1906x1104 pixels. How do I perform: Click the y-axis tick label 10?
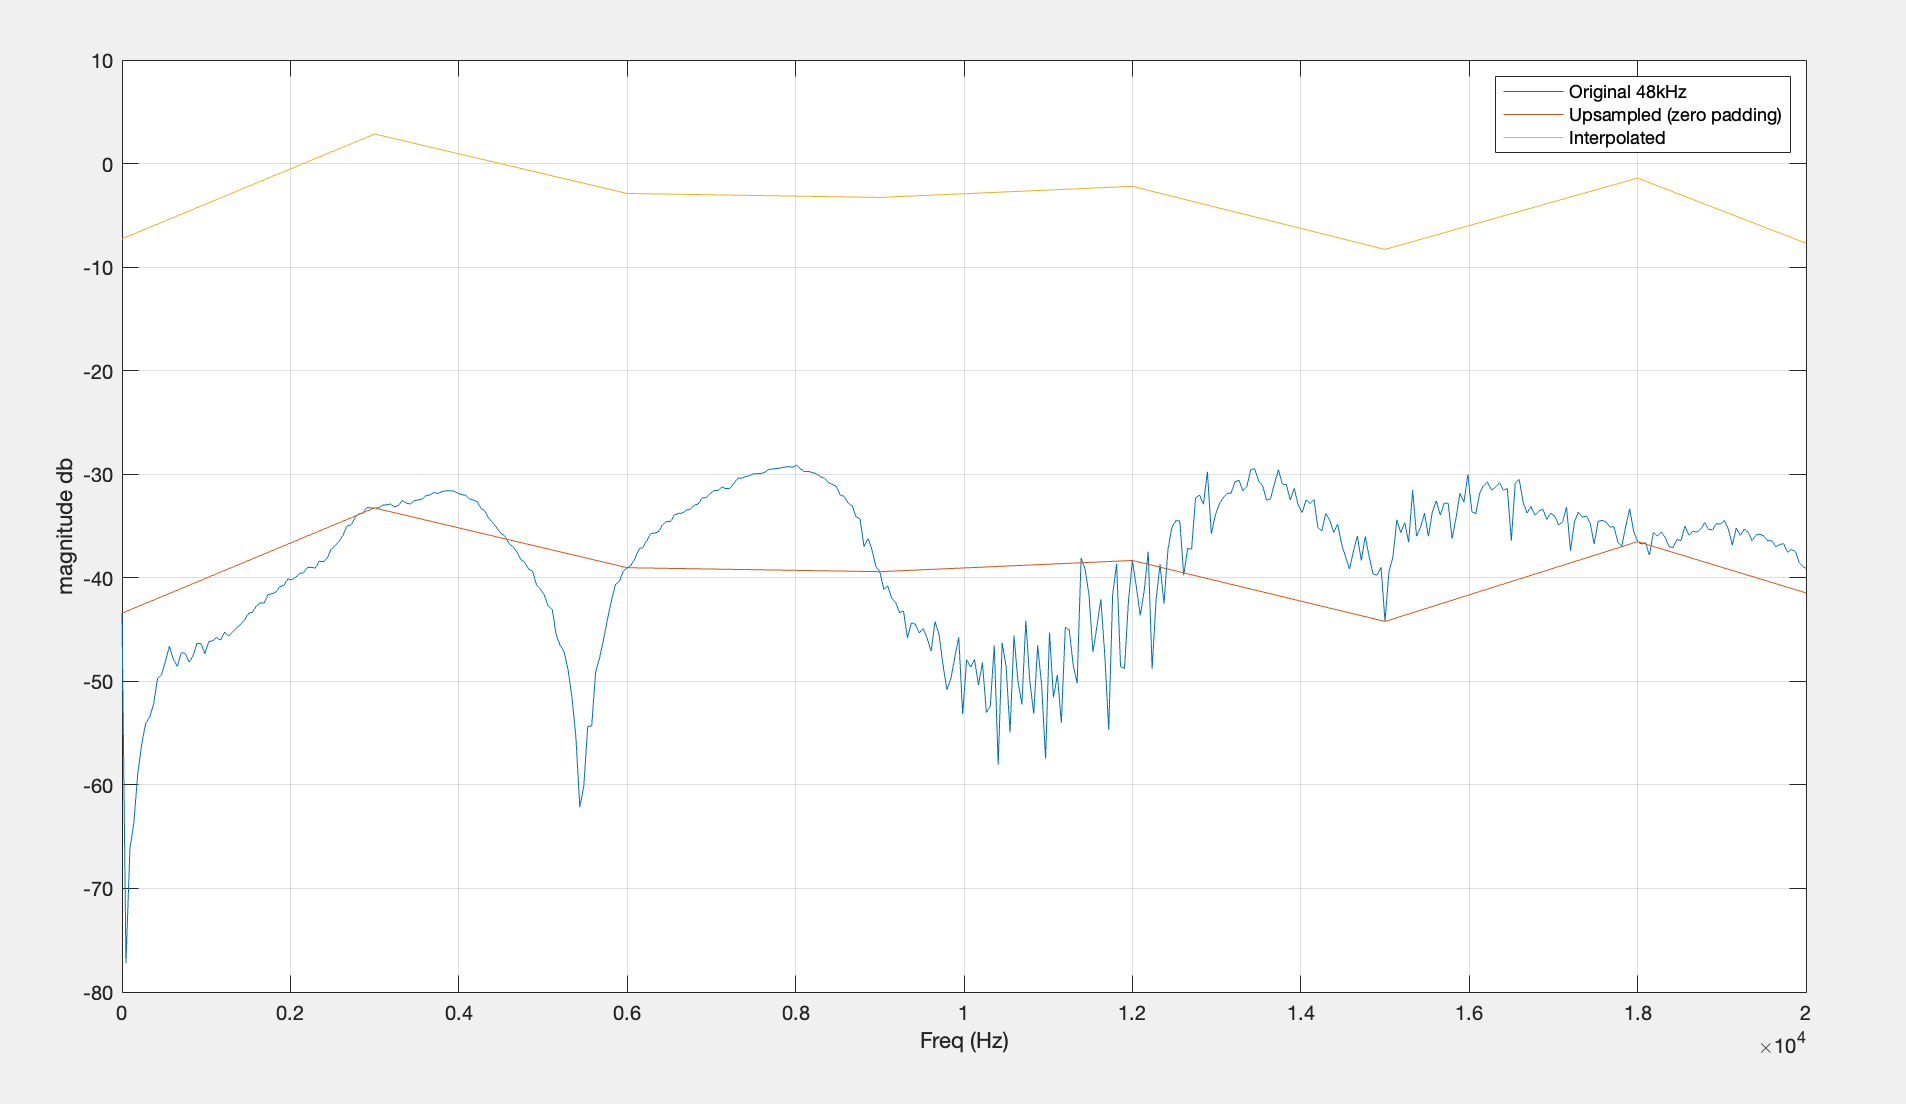102,61
